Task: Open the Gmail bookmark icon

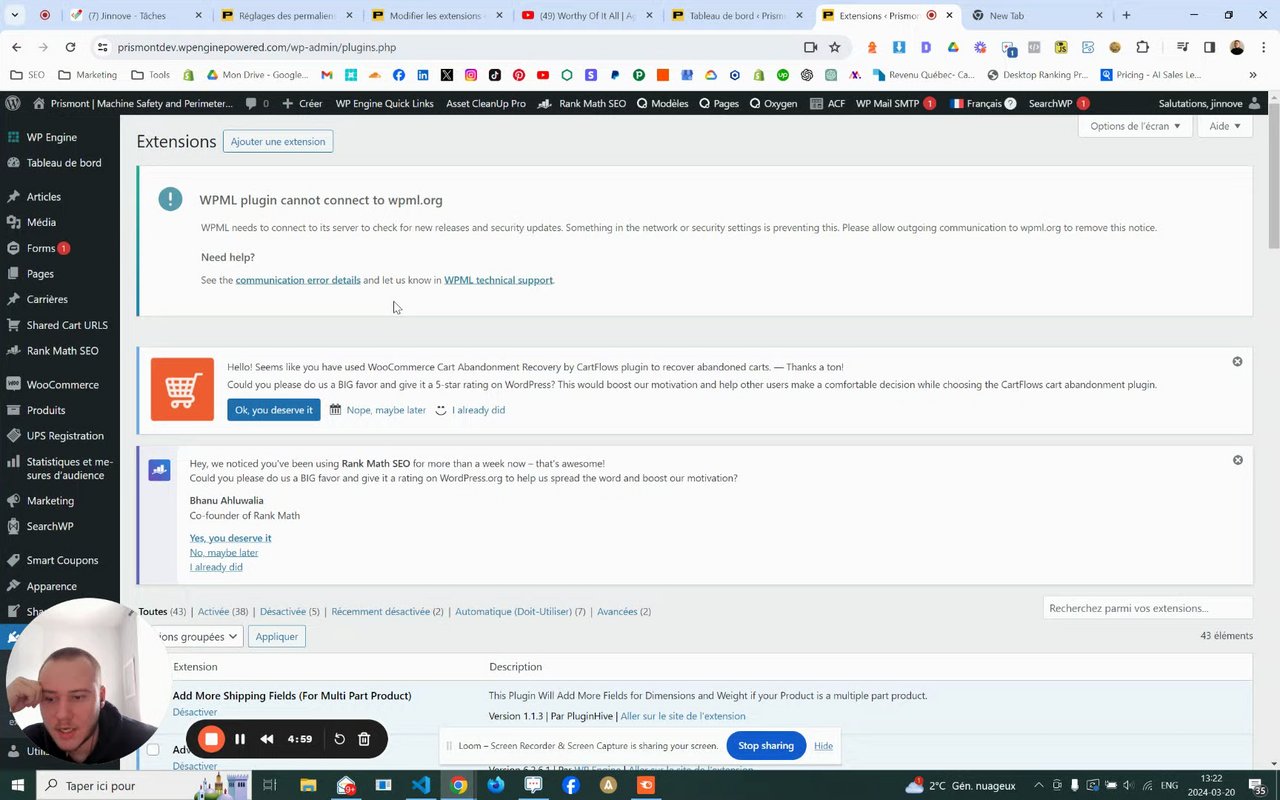Action: [327, 75]
